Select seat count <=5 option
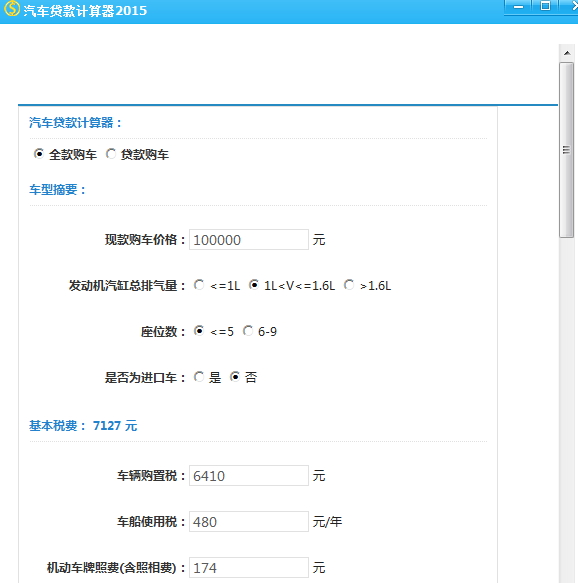This screenshot has height=583, width=578. point(199,331)
